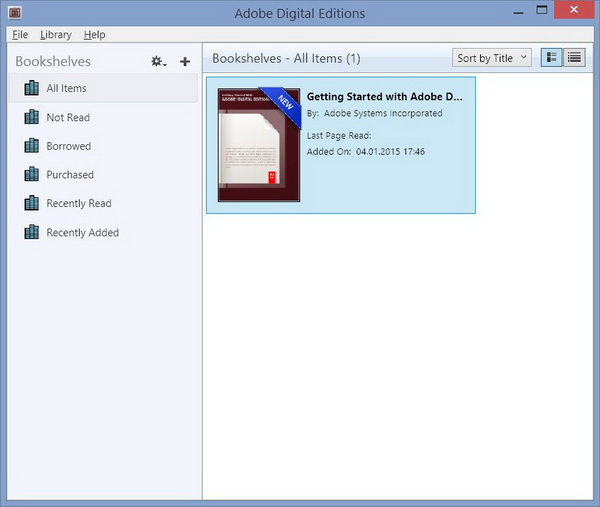Image resolution: width=600 pixels, height=507 pixels.
Task: Click Purchased bookshelf icon
Action: point(31,174)
